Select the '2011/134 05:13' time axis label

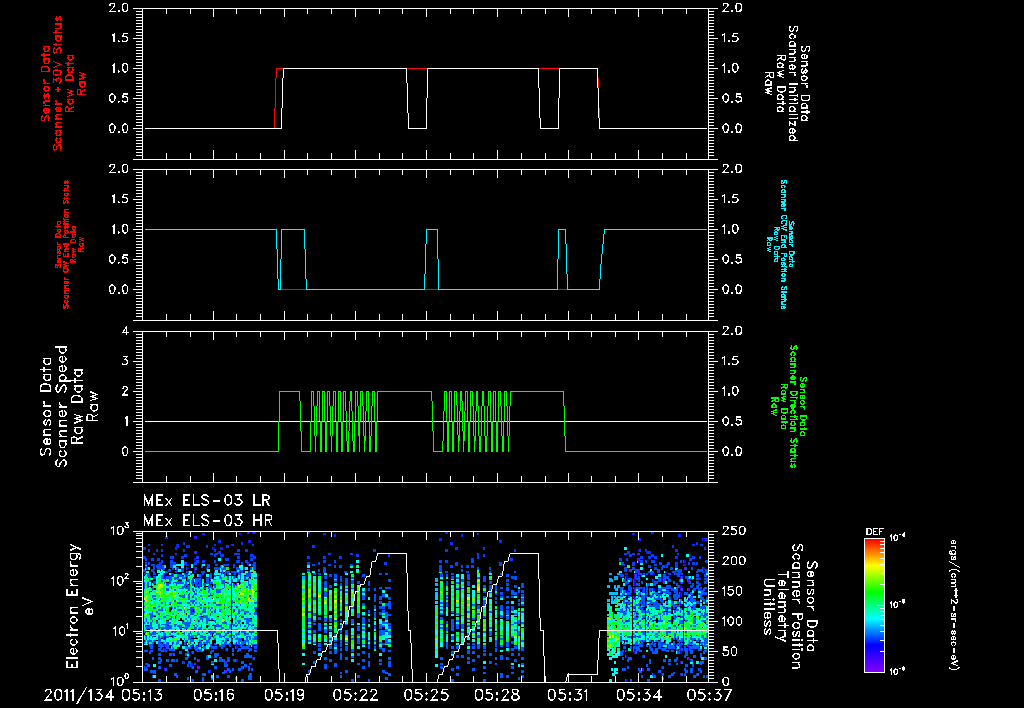103,695
